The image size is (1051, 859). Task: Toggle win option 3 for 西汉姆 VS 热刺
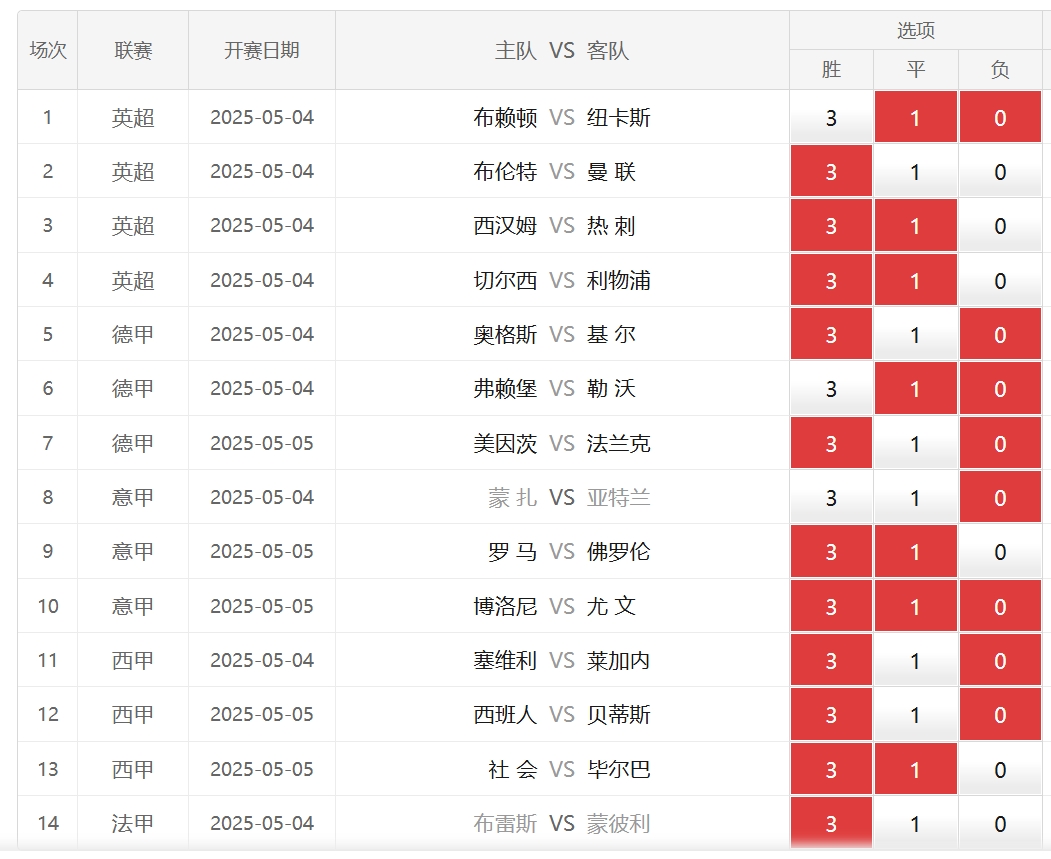(831, 226)
